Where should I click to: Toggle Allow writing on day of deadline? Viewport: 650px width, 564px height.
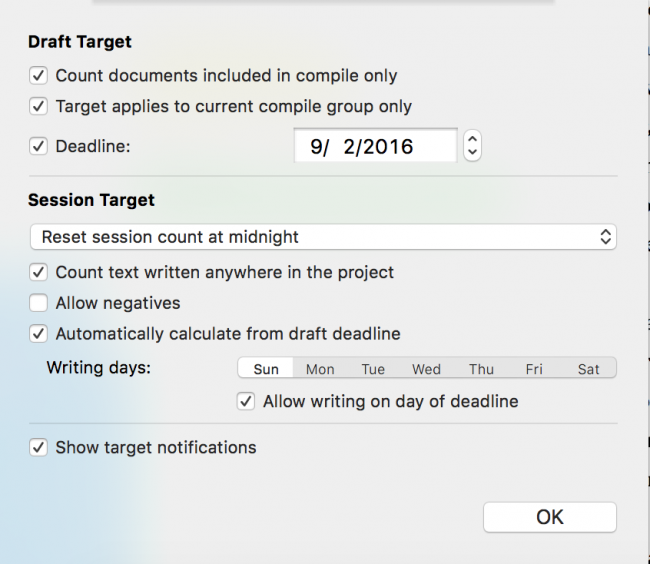click(x=246, y=402)
